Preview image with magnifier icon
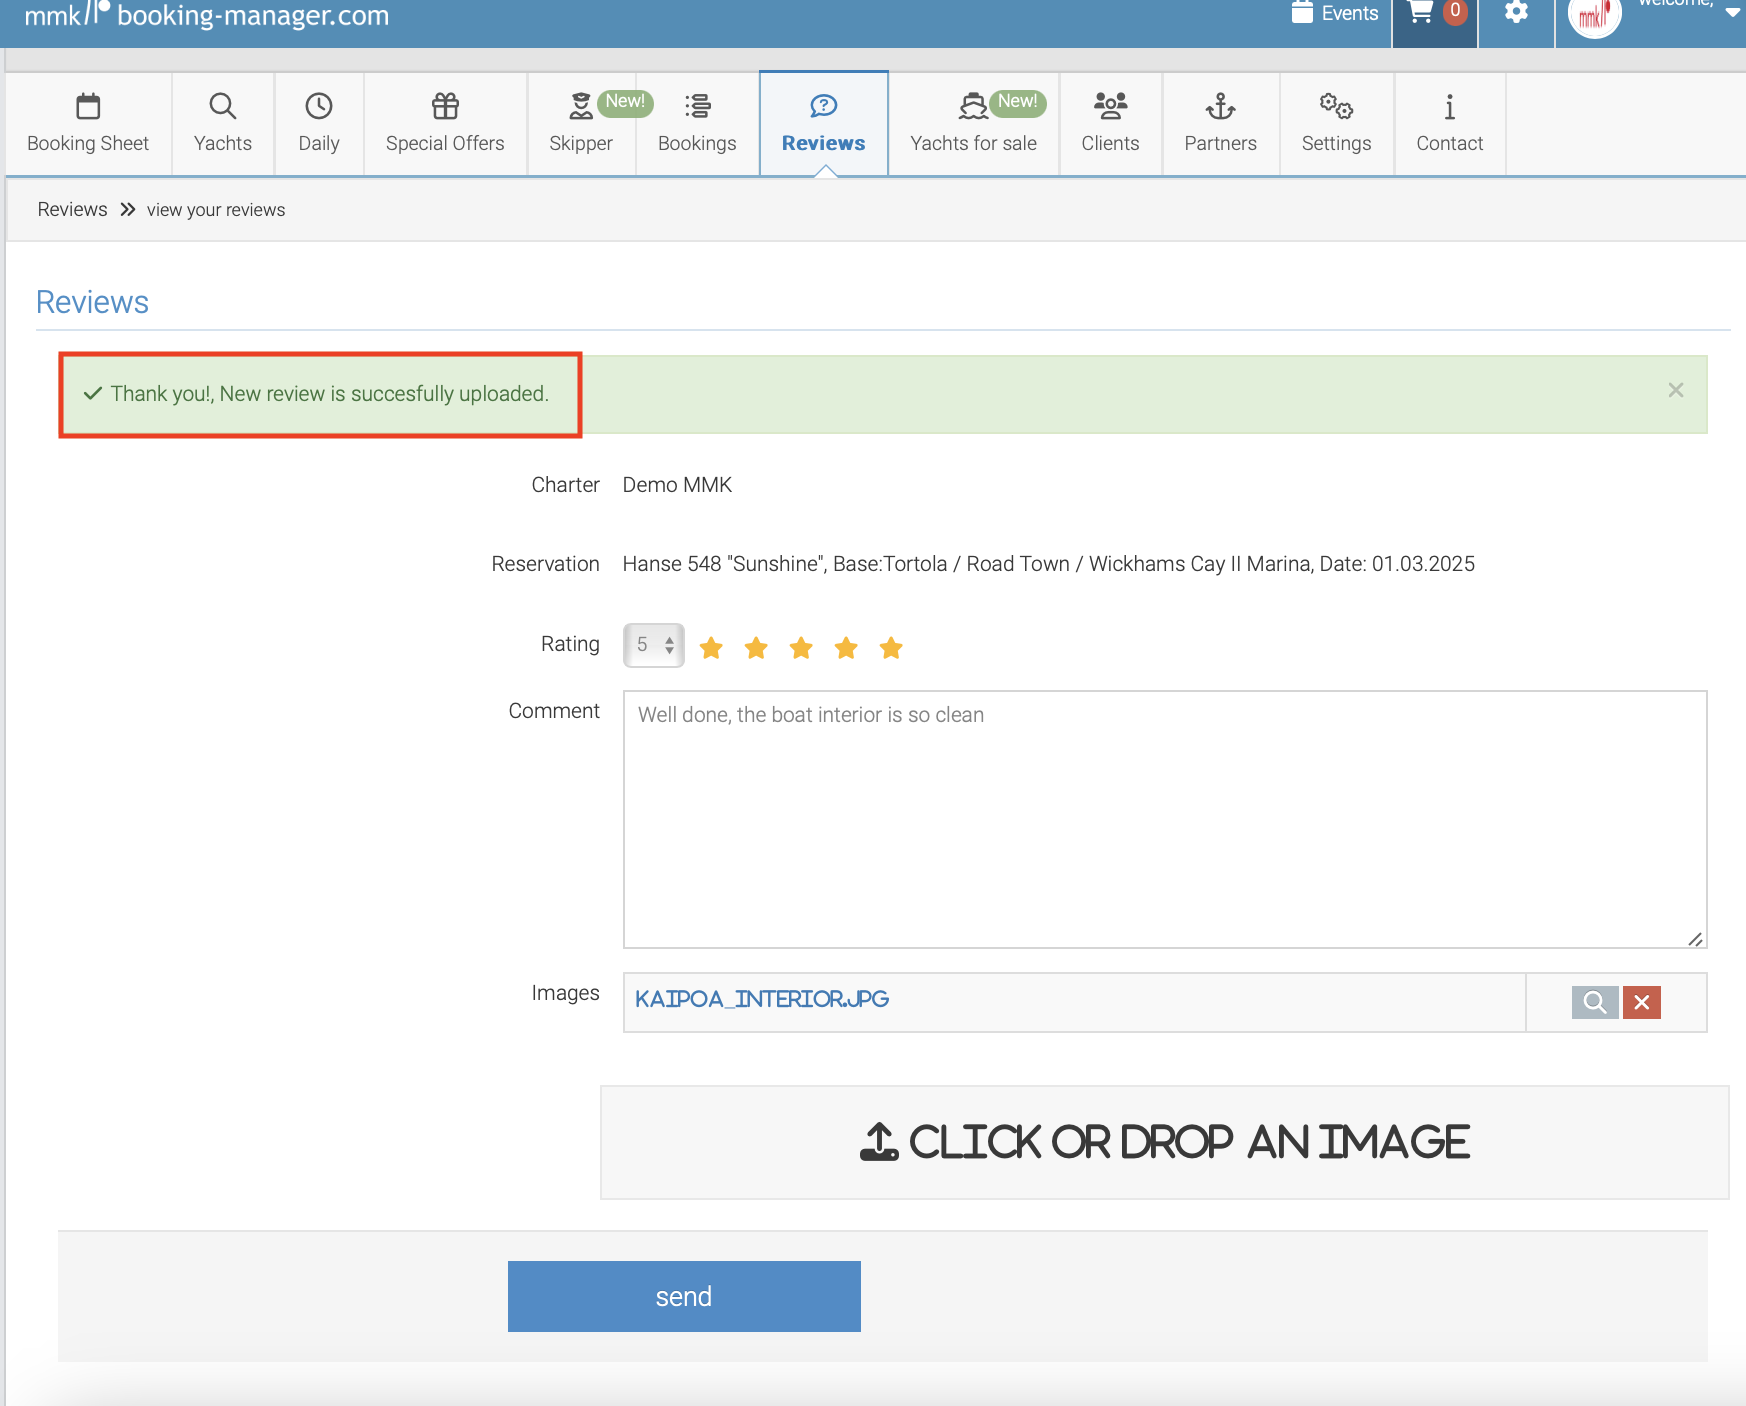Viewport: 1746px width, 1406px height. click(1595, 1002)
